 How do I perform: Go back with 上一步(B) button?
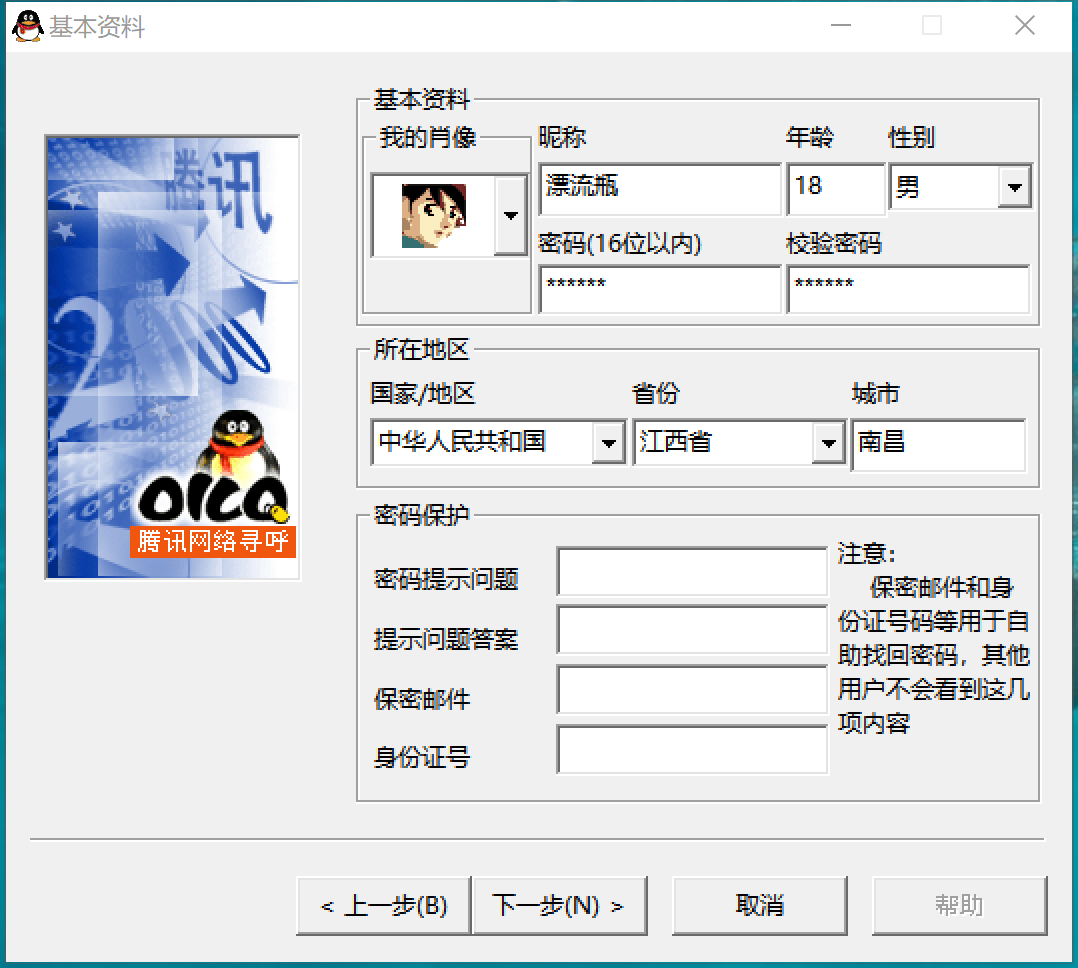coord(384,905)
